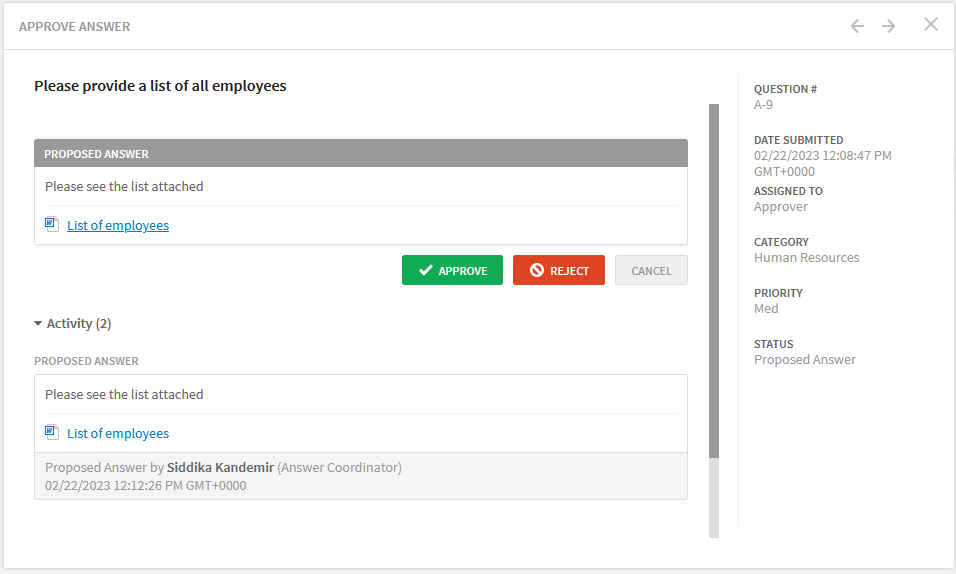Click the Word document icon in Proposed Answer
The width and height of the screenshot is (956, 574).
(52, 224)
